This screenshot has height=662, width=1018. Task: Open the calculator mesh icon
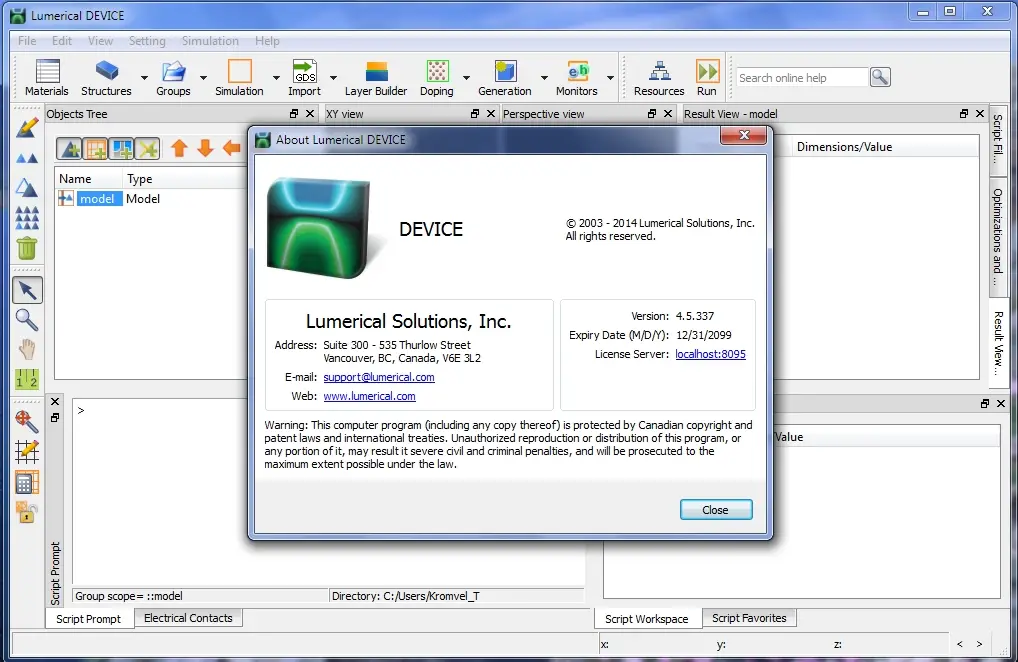tap(27, 482)
